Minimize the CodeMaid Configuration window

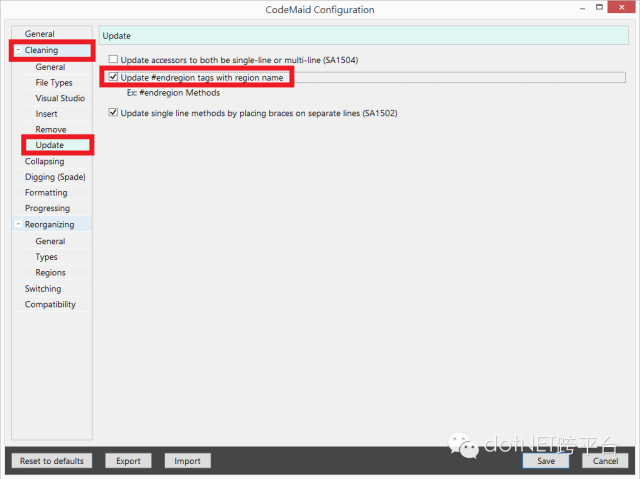[x=582, y=8]
